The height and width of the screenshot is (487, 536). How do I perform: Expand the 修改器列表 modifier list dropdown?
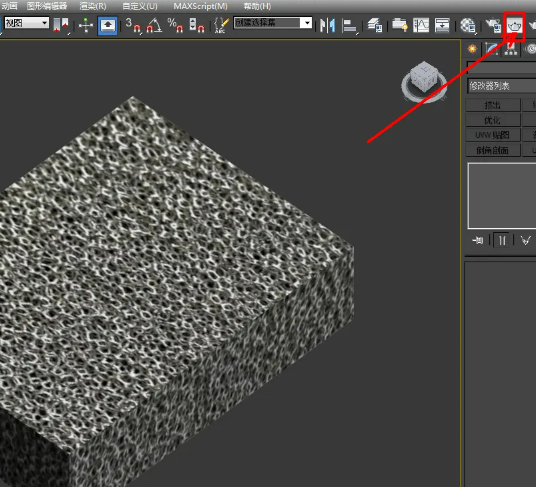coord(501,86)
